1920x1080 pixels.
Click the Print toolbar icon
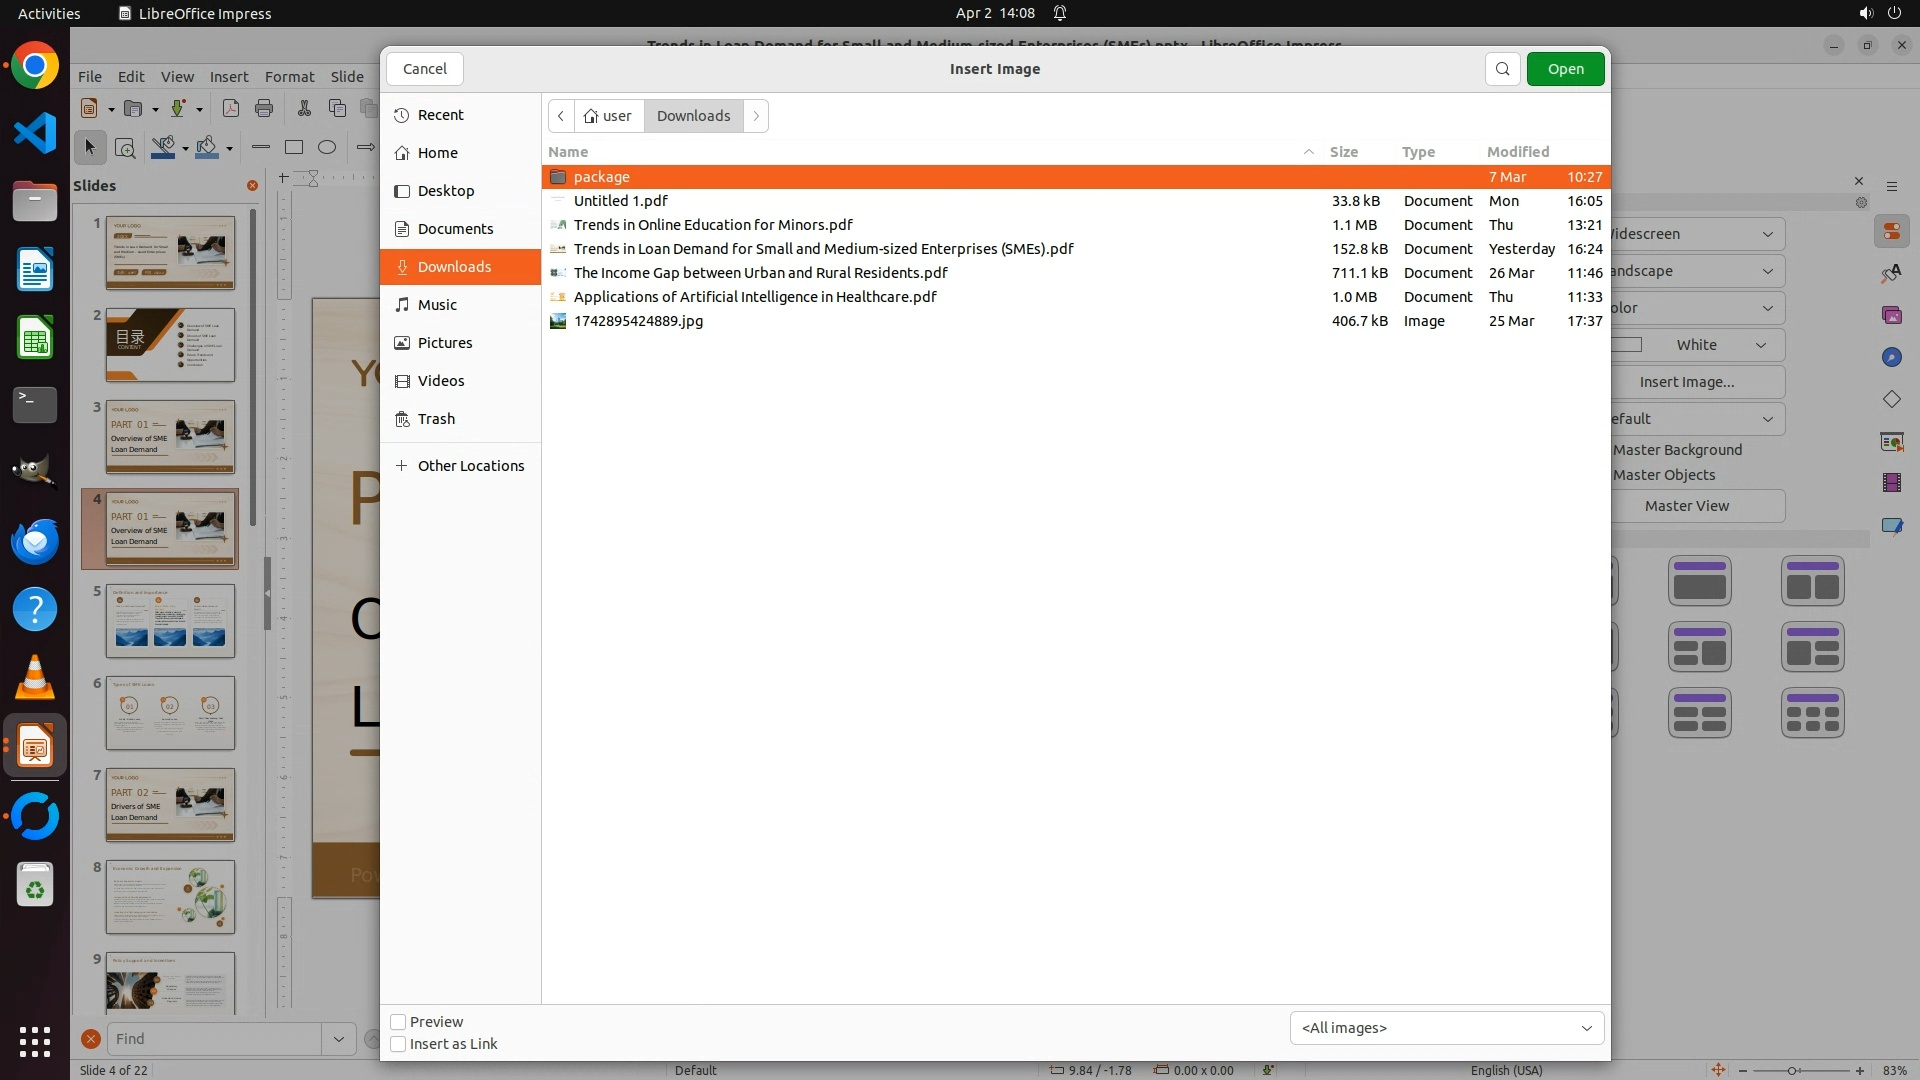(x=264, y=108)
